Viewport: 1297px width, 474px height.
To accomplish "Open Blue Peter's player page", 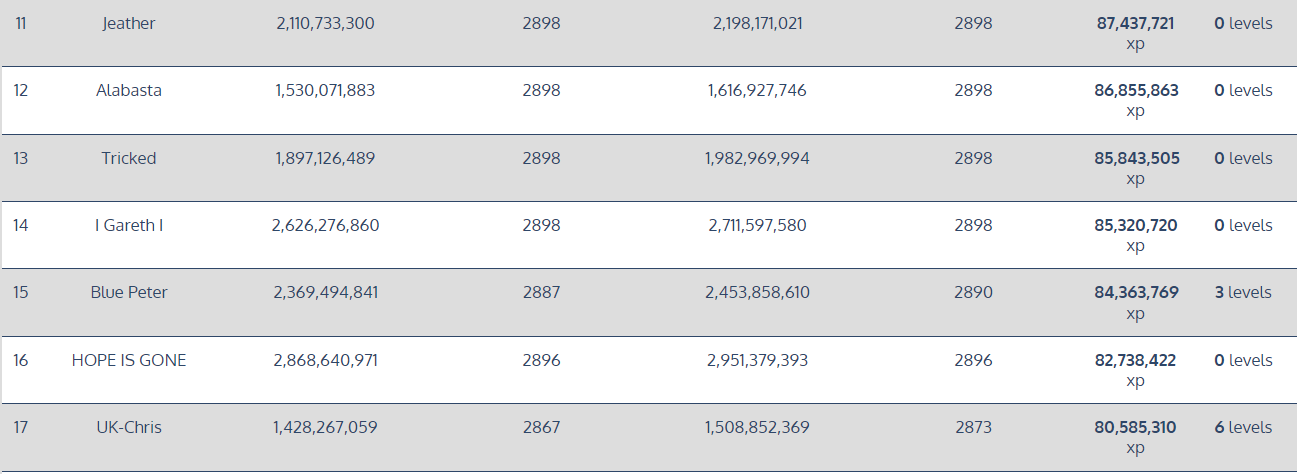I will coord(129,292).
